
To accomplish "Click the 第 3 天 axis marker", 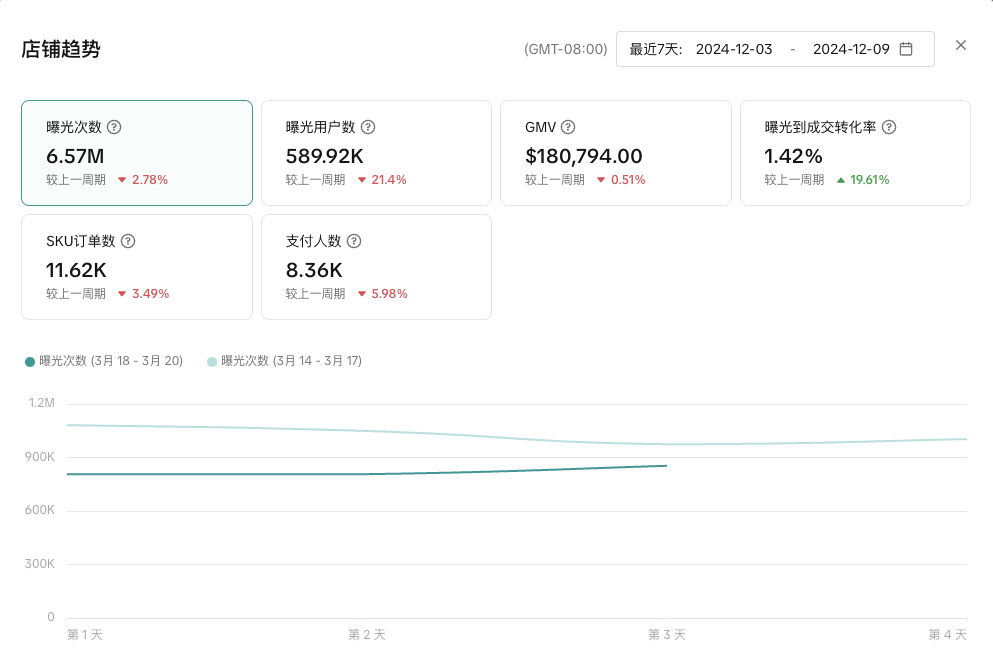I will tap(667, 634).
